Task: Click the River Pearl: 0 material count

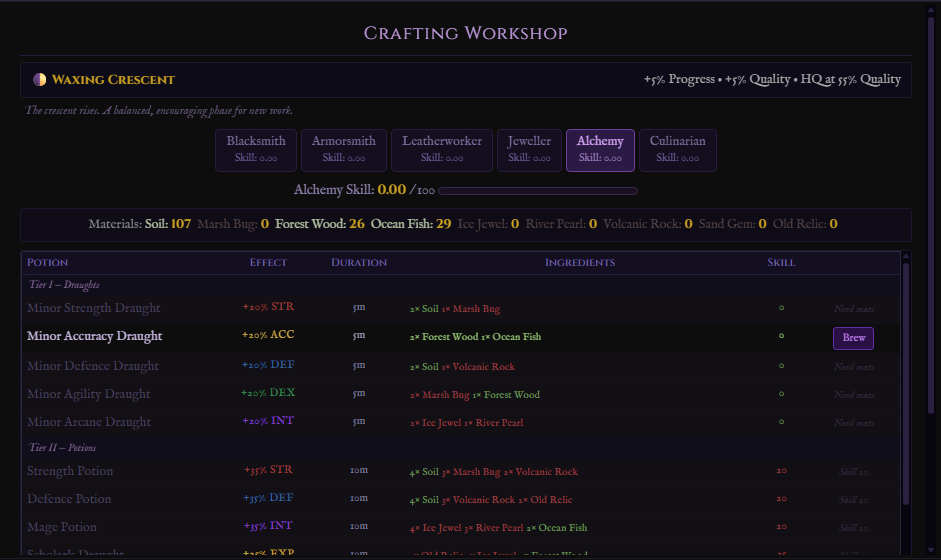Action: 561,224
